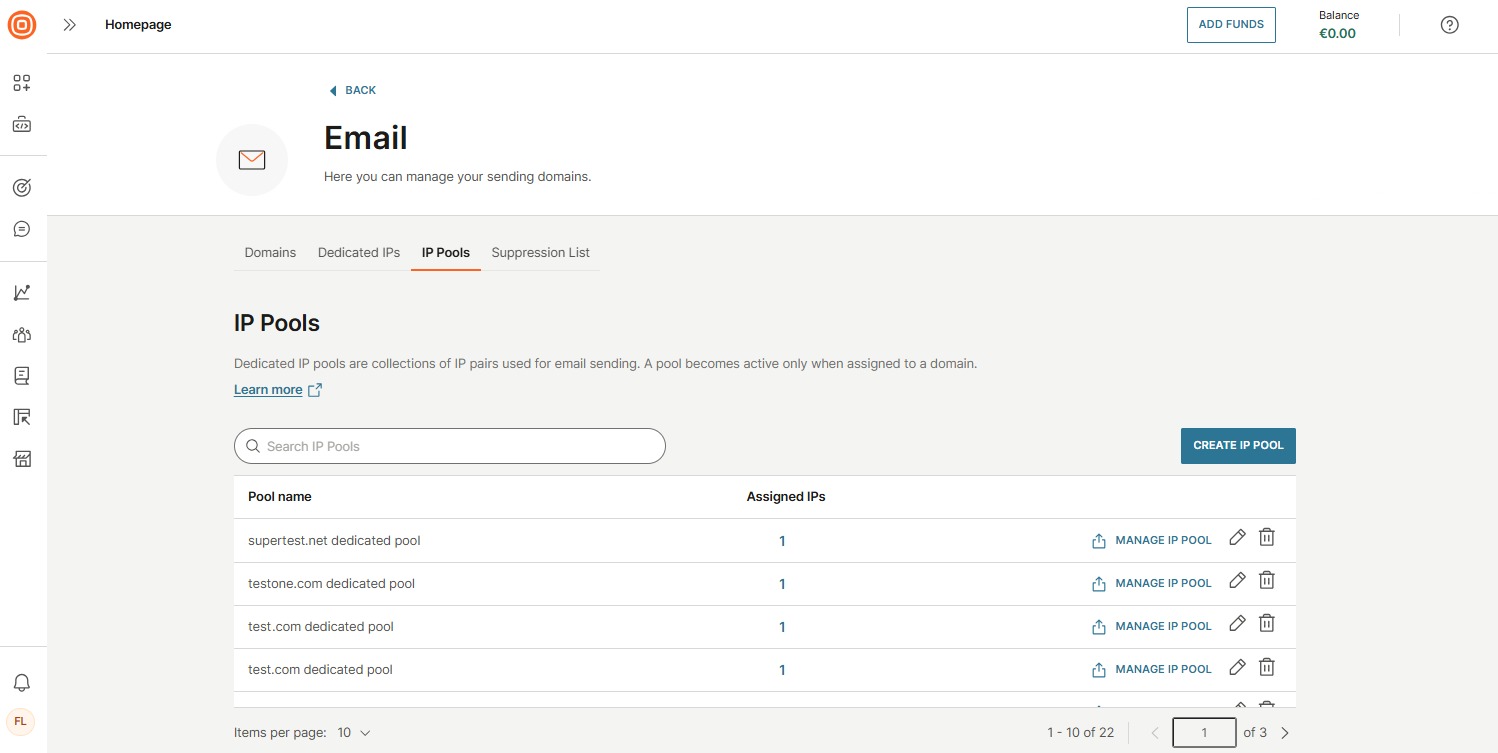The width and height of the screenshot is (1498, 753).
Task: Open the Learn more link
Action: point(268,390)
